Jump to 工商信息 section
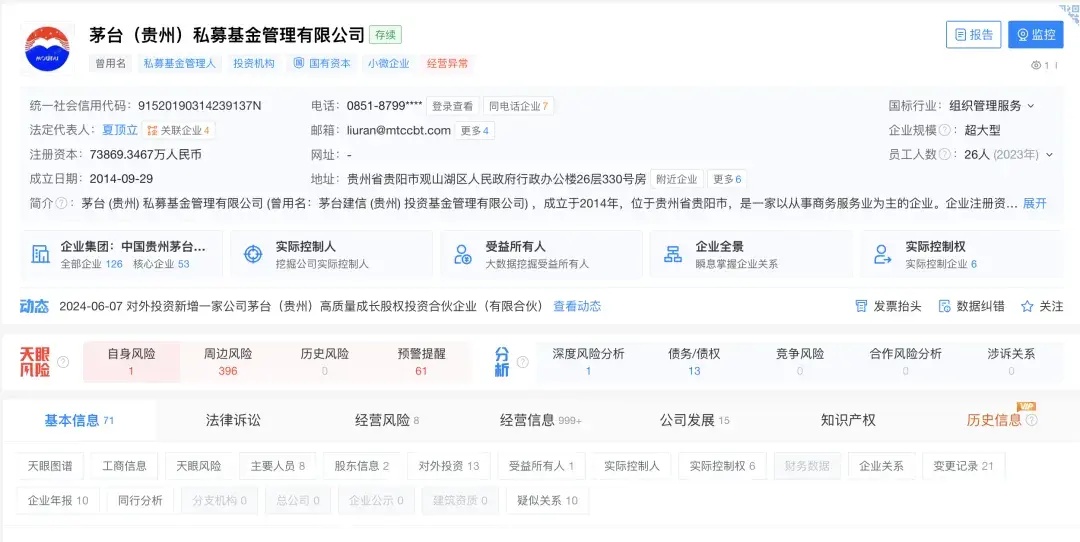This screenshot has width=1080, height=542. point(125,466)
